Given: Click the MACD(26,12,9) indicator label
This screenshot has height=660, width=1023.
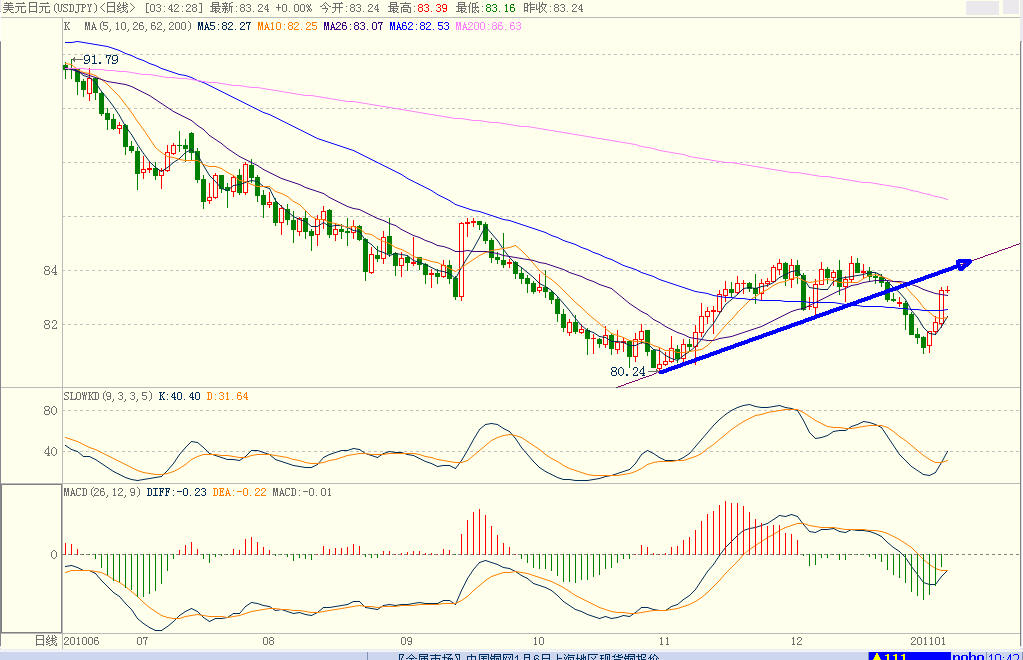Looking at the screenshot, I should [x=102, y=492].
